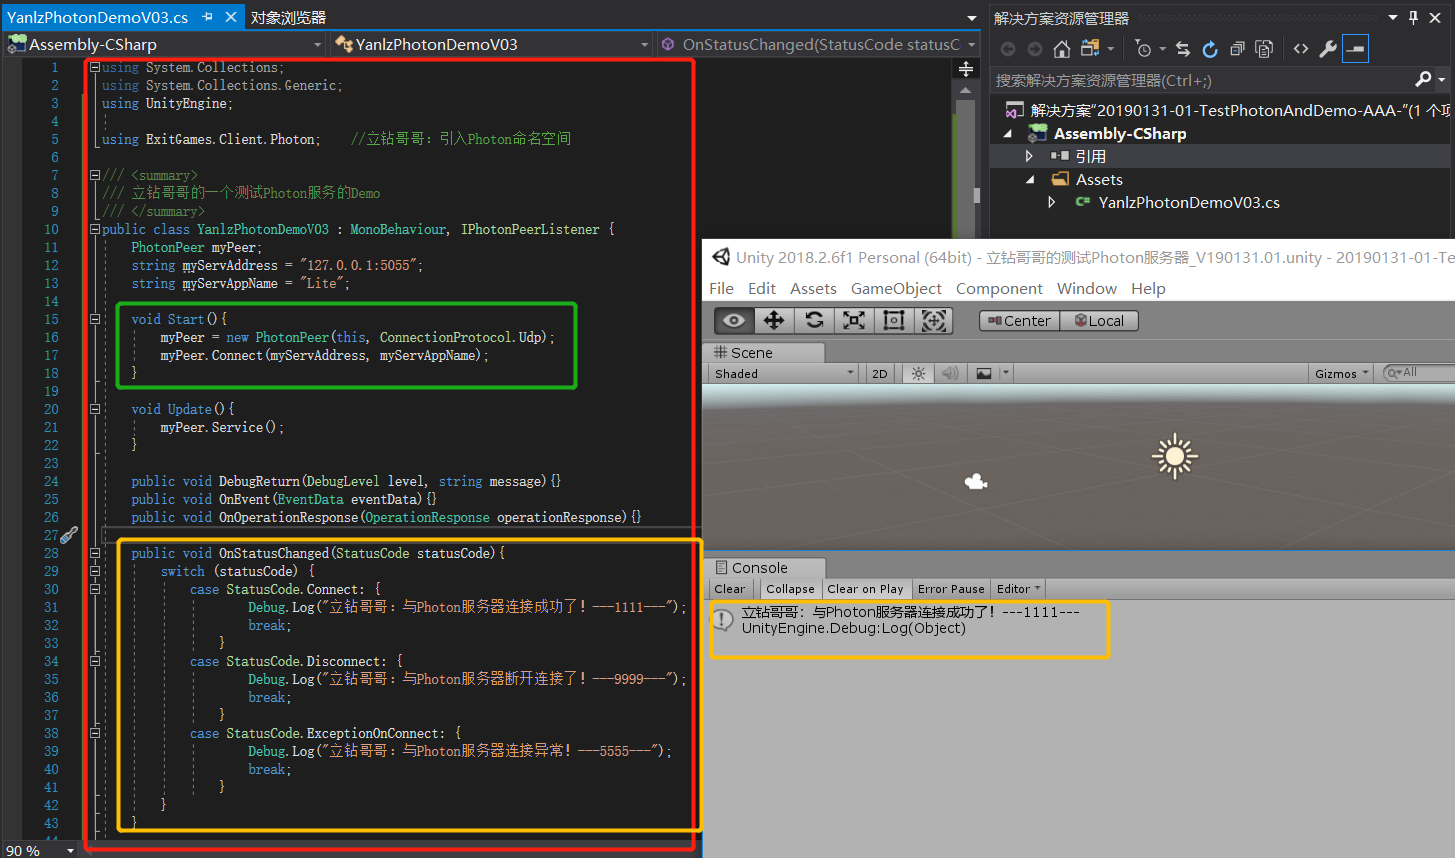Screen dimensions: 1455x858
Task: Click the Show All Files icon
Action: point(1264,48)
